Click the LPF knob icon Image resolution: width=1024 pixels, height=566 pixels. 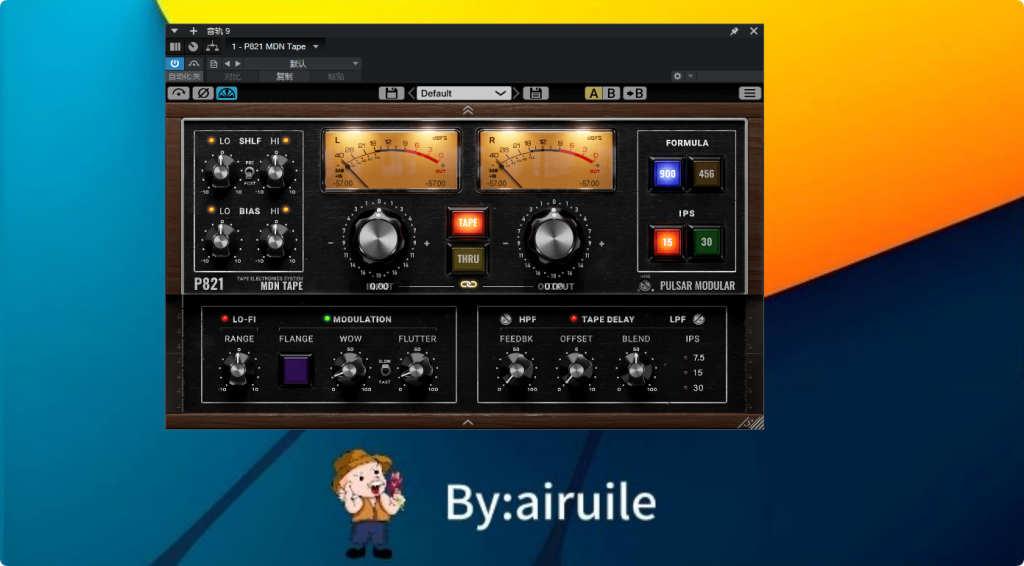(x=699, y=319)
